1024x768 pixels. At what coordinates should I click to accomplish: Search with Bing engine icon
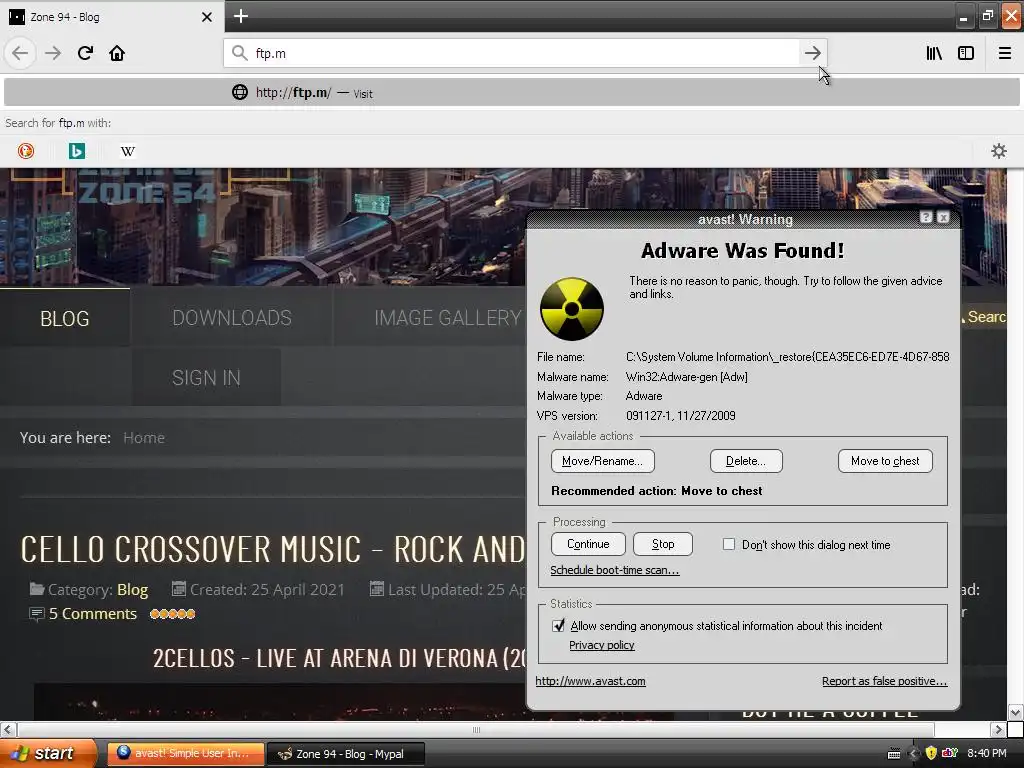tap(76, 151)
